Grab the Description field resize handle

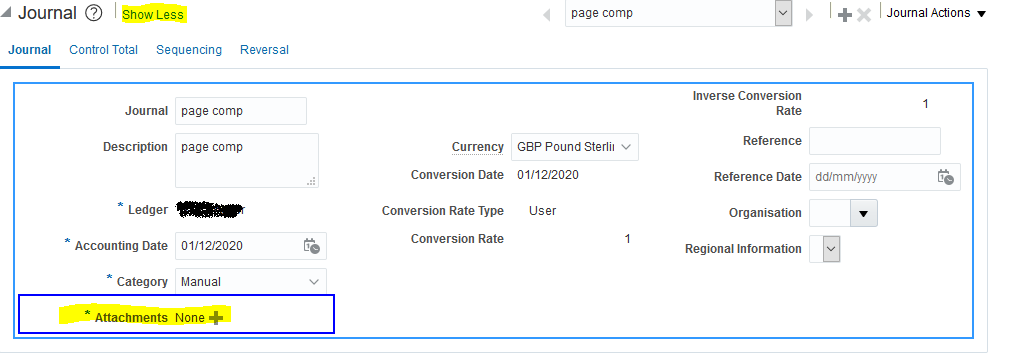pos(311,181)
